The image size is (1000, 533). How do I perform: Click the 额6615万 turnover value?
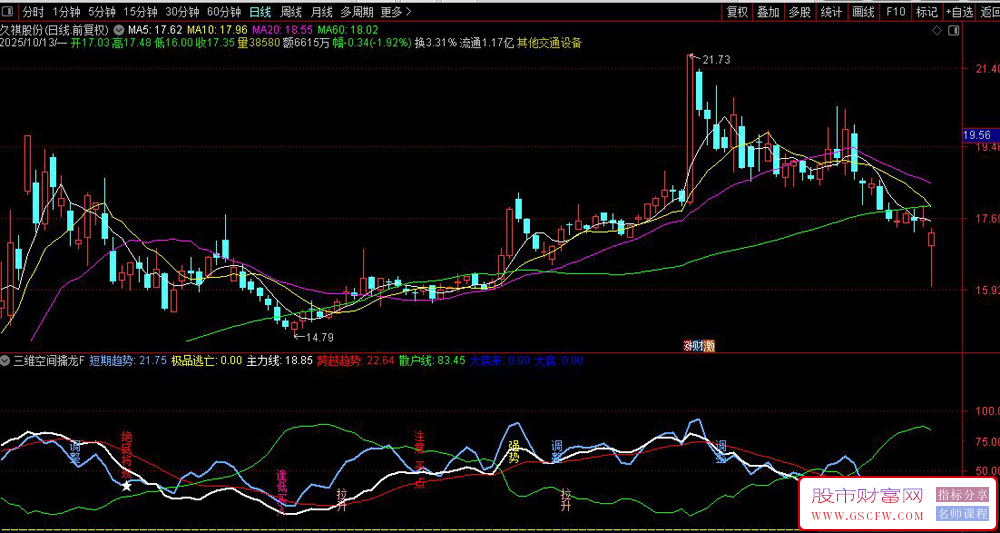click(x=305, y=43)
